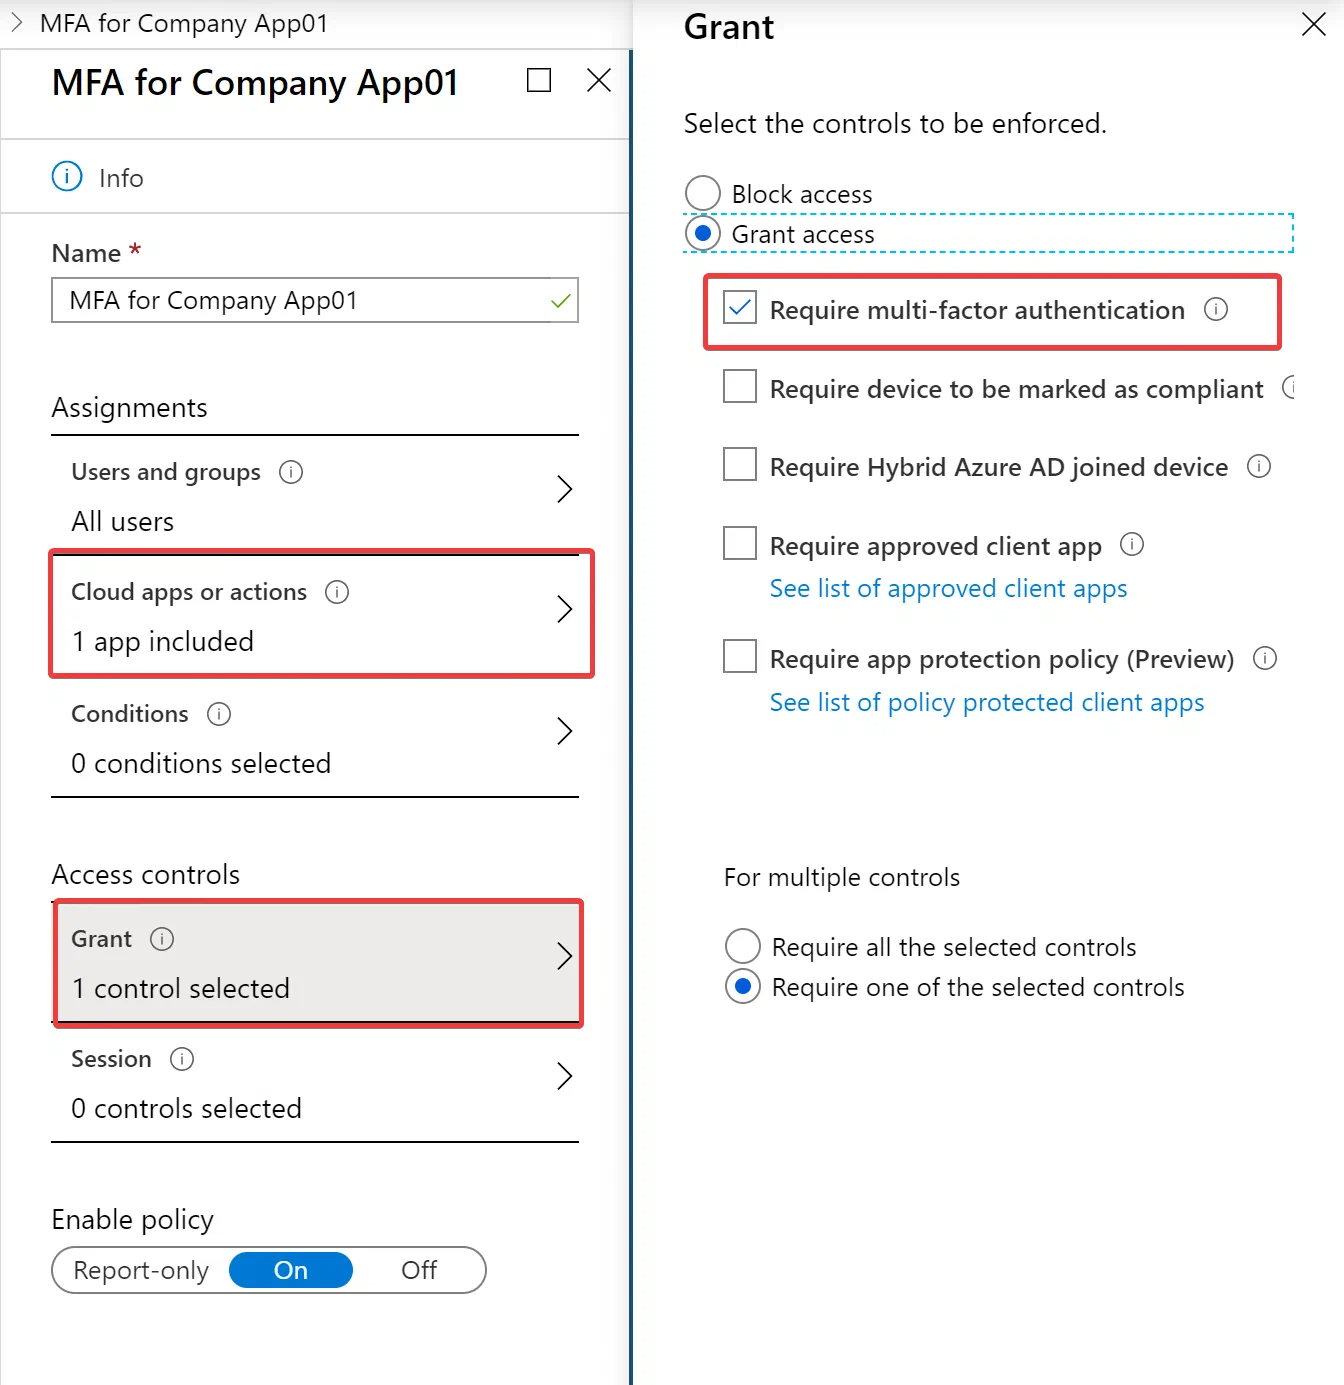This screenshot has width=1344, height=1385.
Task: Open the Grant access controls item
Action: (317, 964)
